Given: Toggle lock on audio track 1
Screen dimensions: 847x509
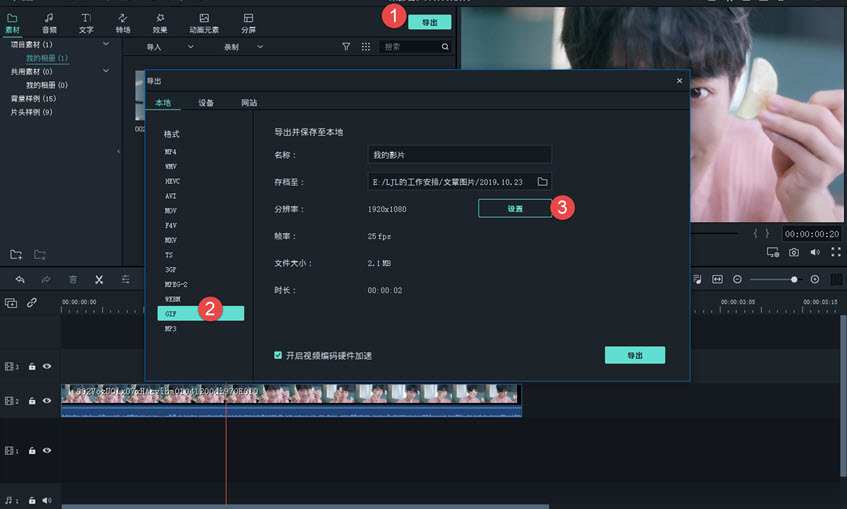Looking at the screenshot, I should pyautogui.click(x=32, y=500).
